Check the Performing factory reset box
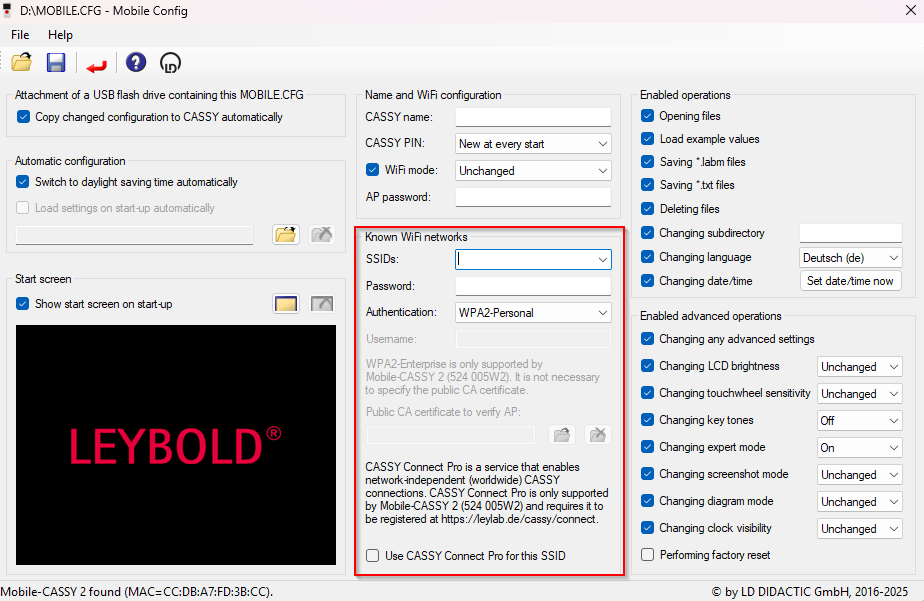Viewport: 924px width, 601px height. pyautogui.click(x=648, y=554)
